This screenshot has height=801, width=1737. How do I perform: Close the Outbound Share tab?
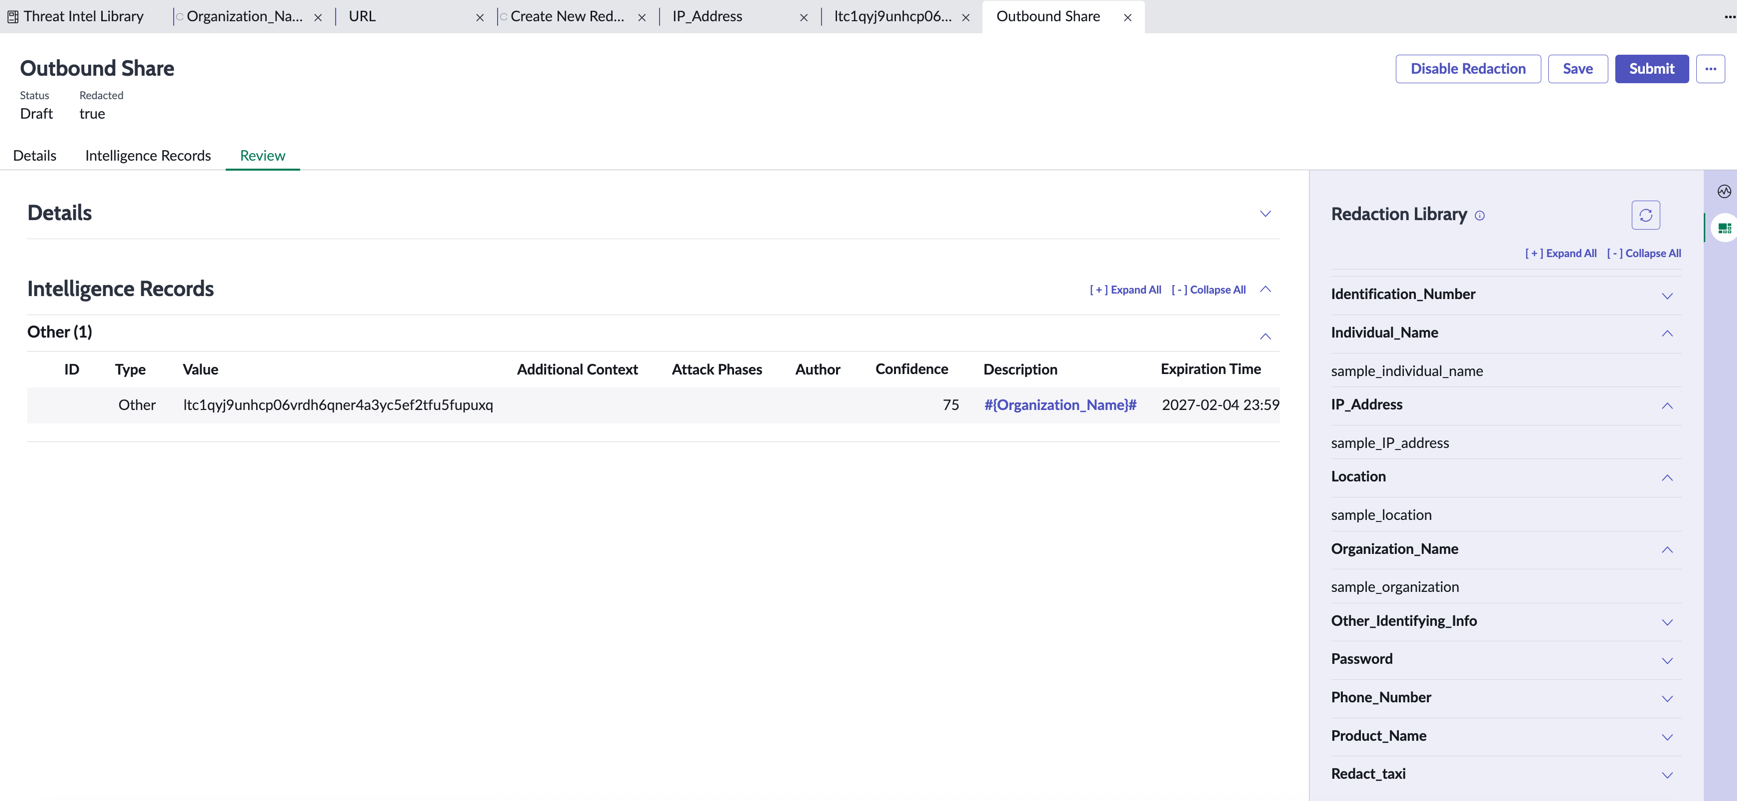(1127, 17)
